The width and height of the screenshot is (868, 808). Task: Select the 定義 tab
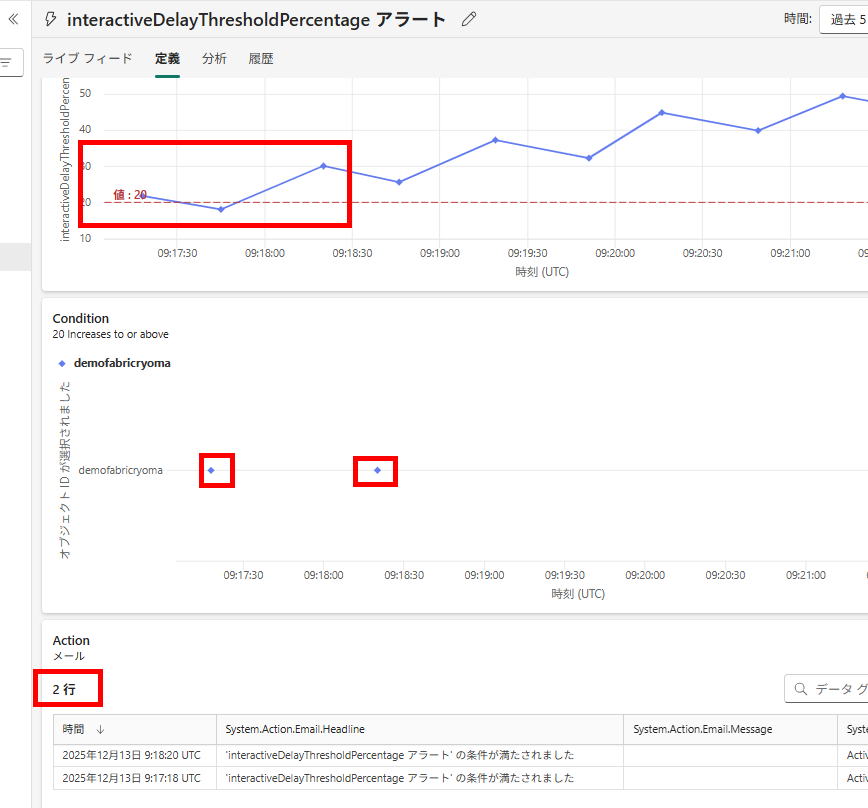point(167,59)
